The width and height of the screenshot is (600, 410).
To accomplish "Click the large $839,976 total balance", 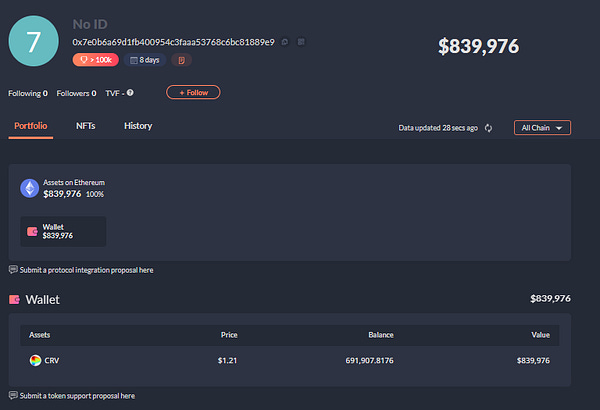I will (478, 46).
